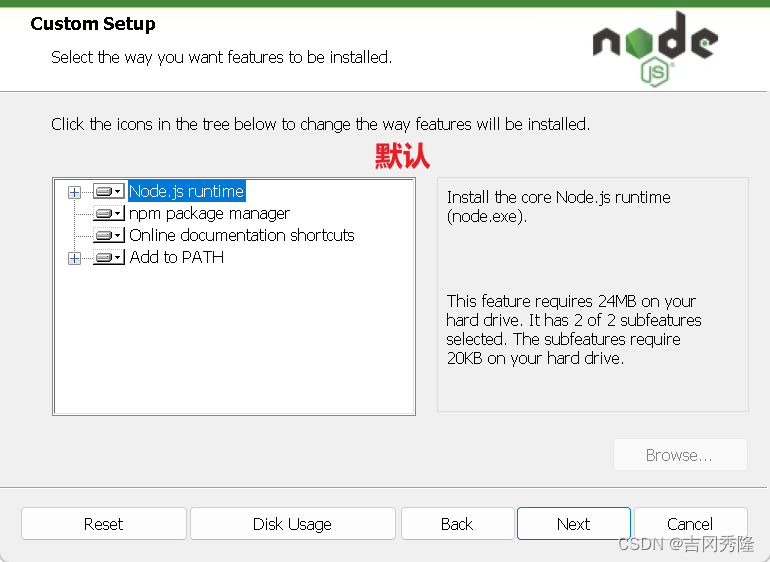770x562 pixels.
Task: Click the disabled Browse... button
Action: tap(680, 455)
